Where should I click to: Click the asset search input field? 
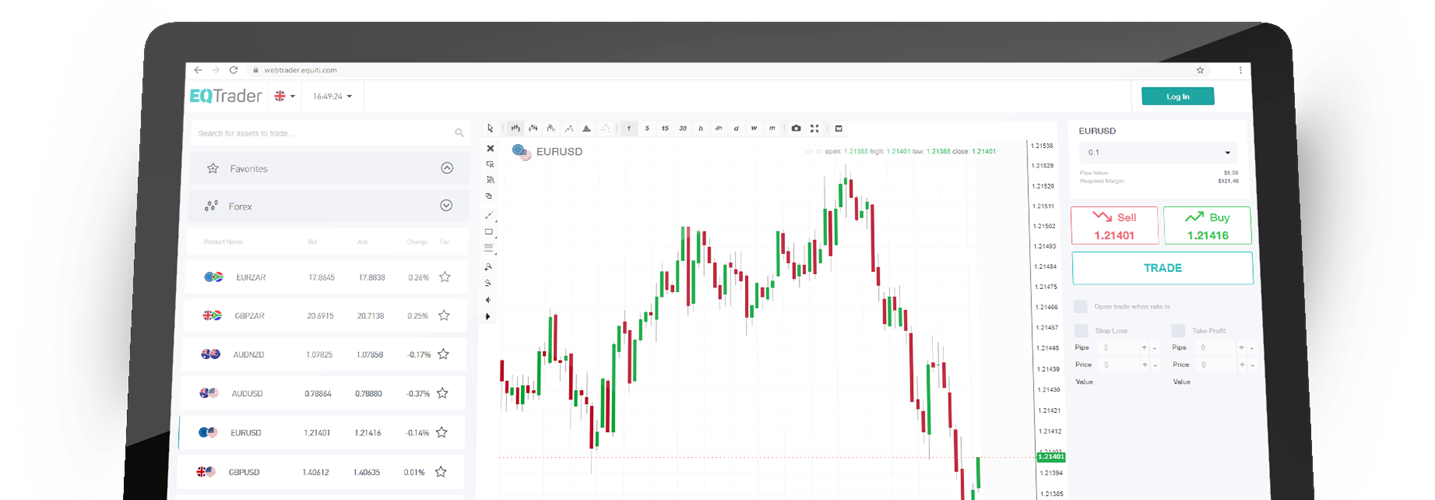(320, 133)
